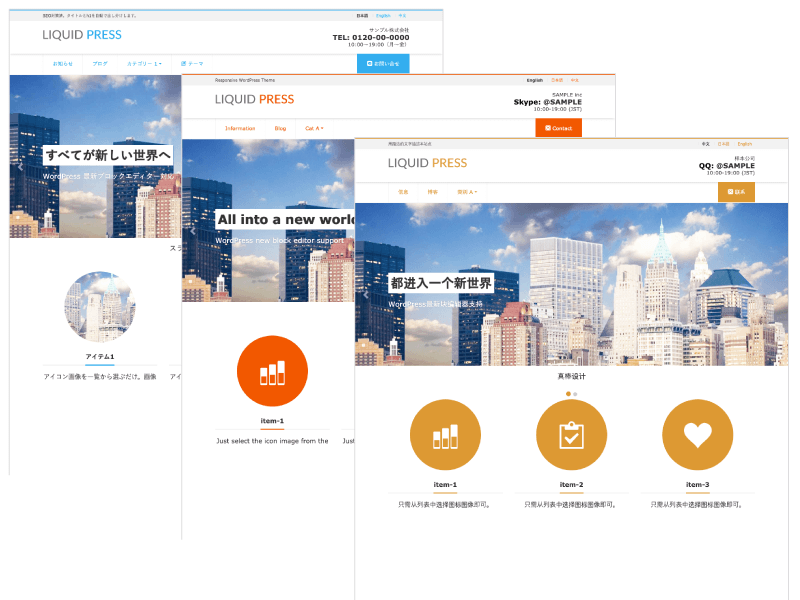This screenshot has width=800, height=600.
Task: Click the orange LIQUID PRESS logo in the English site
Action: 254,99
